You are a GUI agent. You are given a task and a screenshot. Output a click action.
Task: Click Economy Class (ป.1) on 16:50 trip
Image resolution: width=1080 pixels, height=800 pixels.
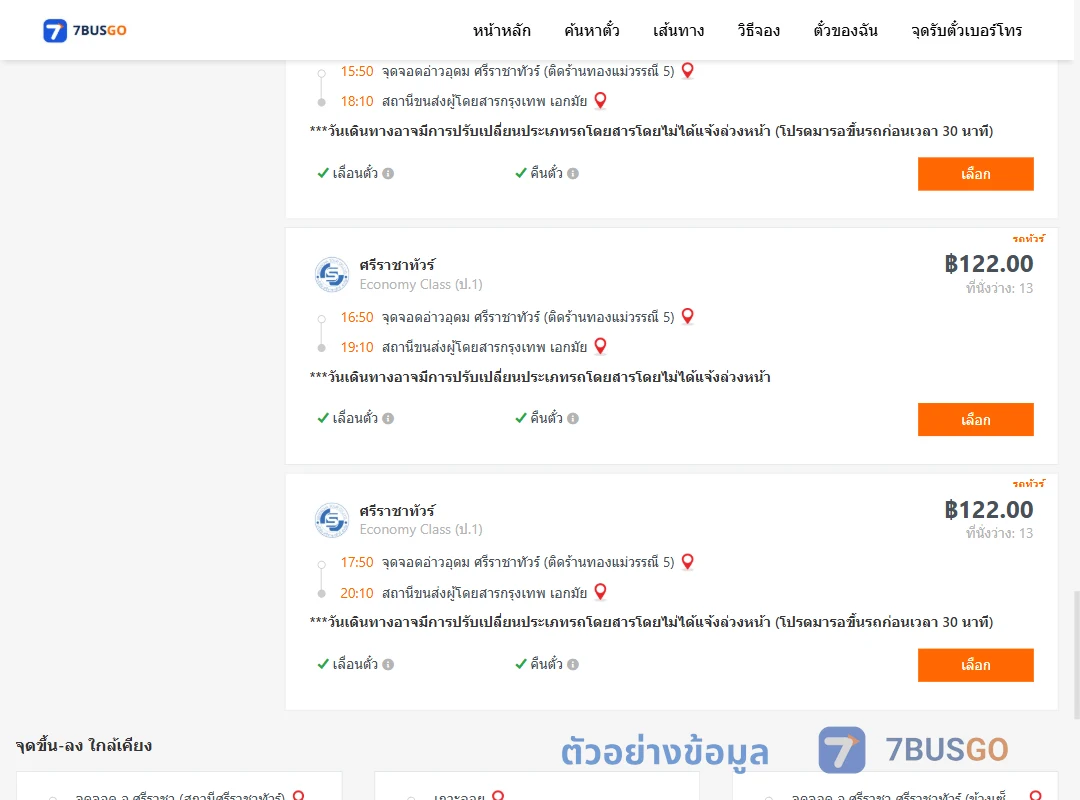(x=421, y=285)
